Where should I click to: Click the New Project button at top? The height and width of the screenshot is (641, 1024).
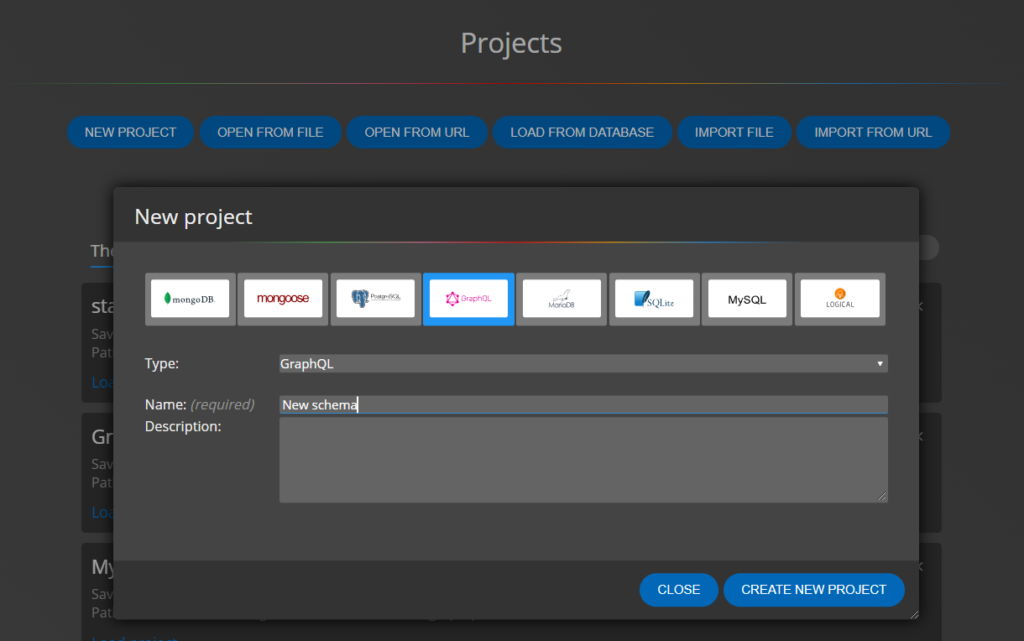pyautogui.click(x=131, y=133)
